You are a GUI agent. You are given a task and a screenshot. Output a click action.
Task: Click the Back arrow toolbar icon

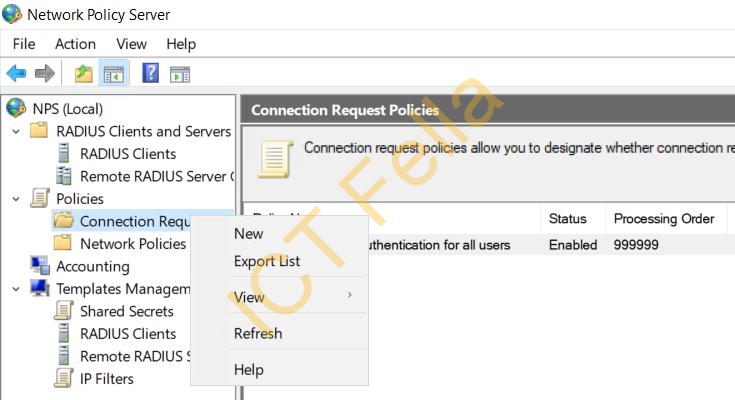pos(16,73)
